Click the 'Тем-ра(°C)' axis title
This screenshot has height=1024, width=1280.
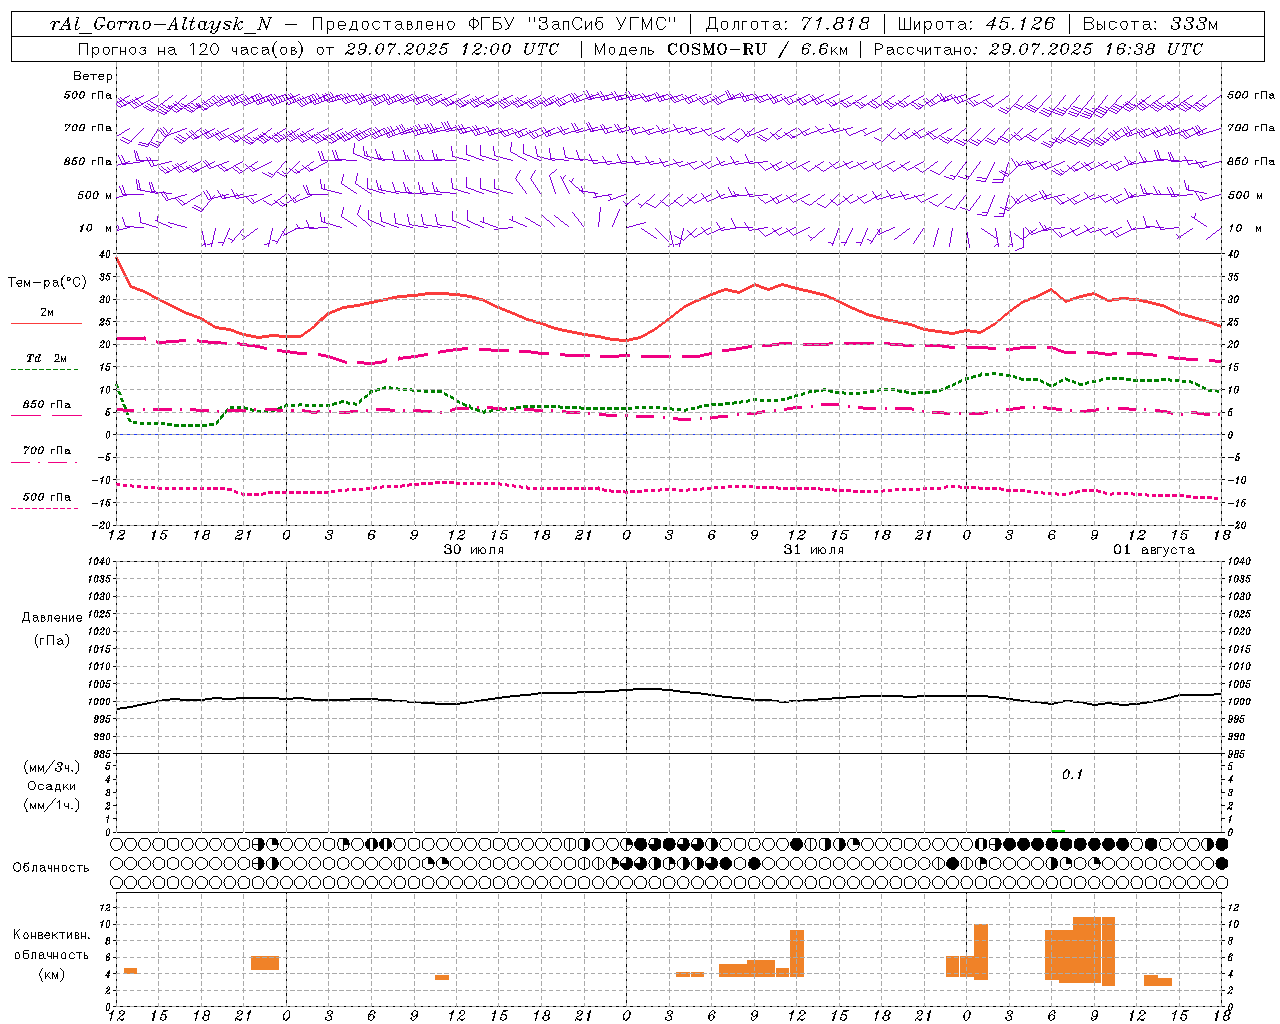point(47,283)
